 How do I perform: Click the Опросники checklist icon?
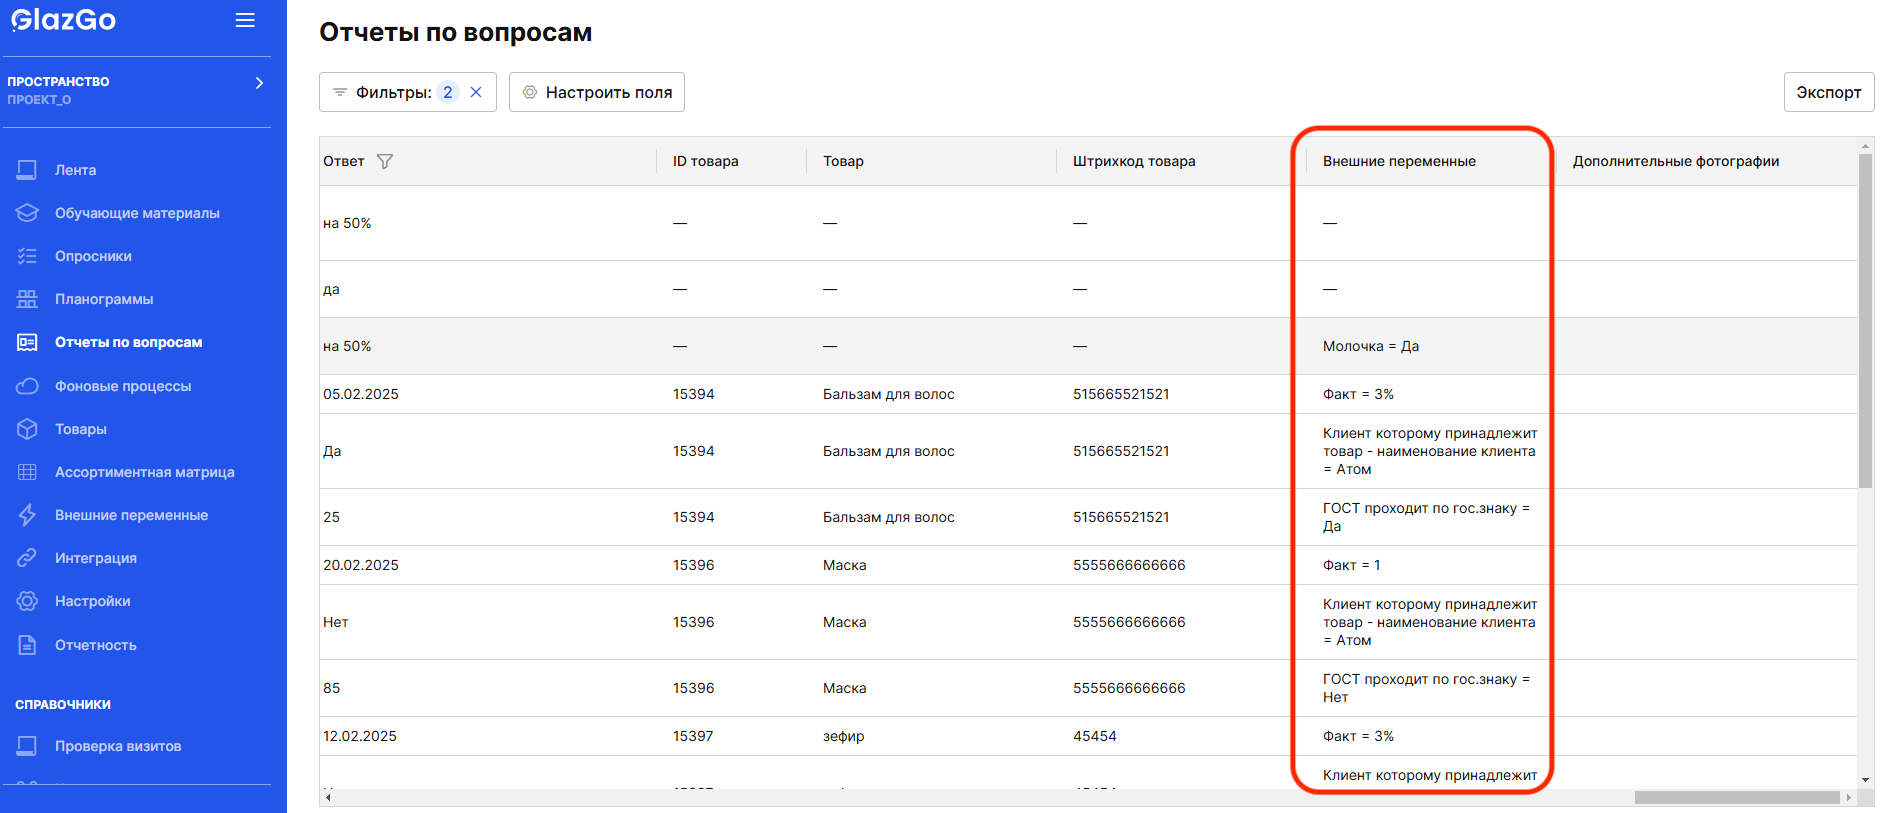click(x=27, y=256)
